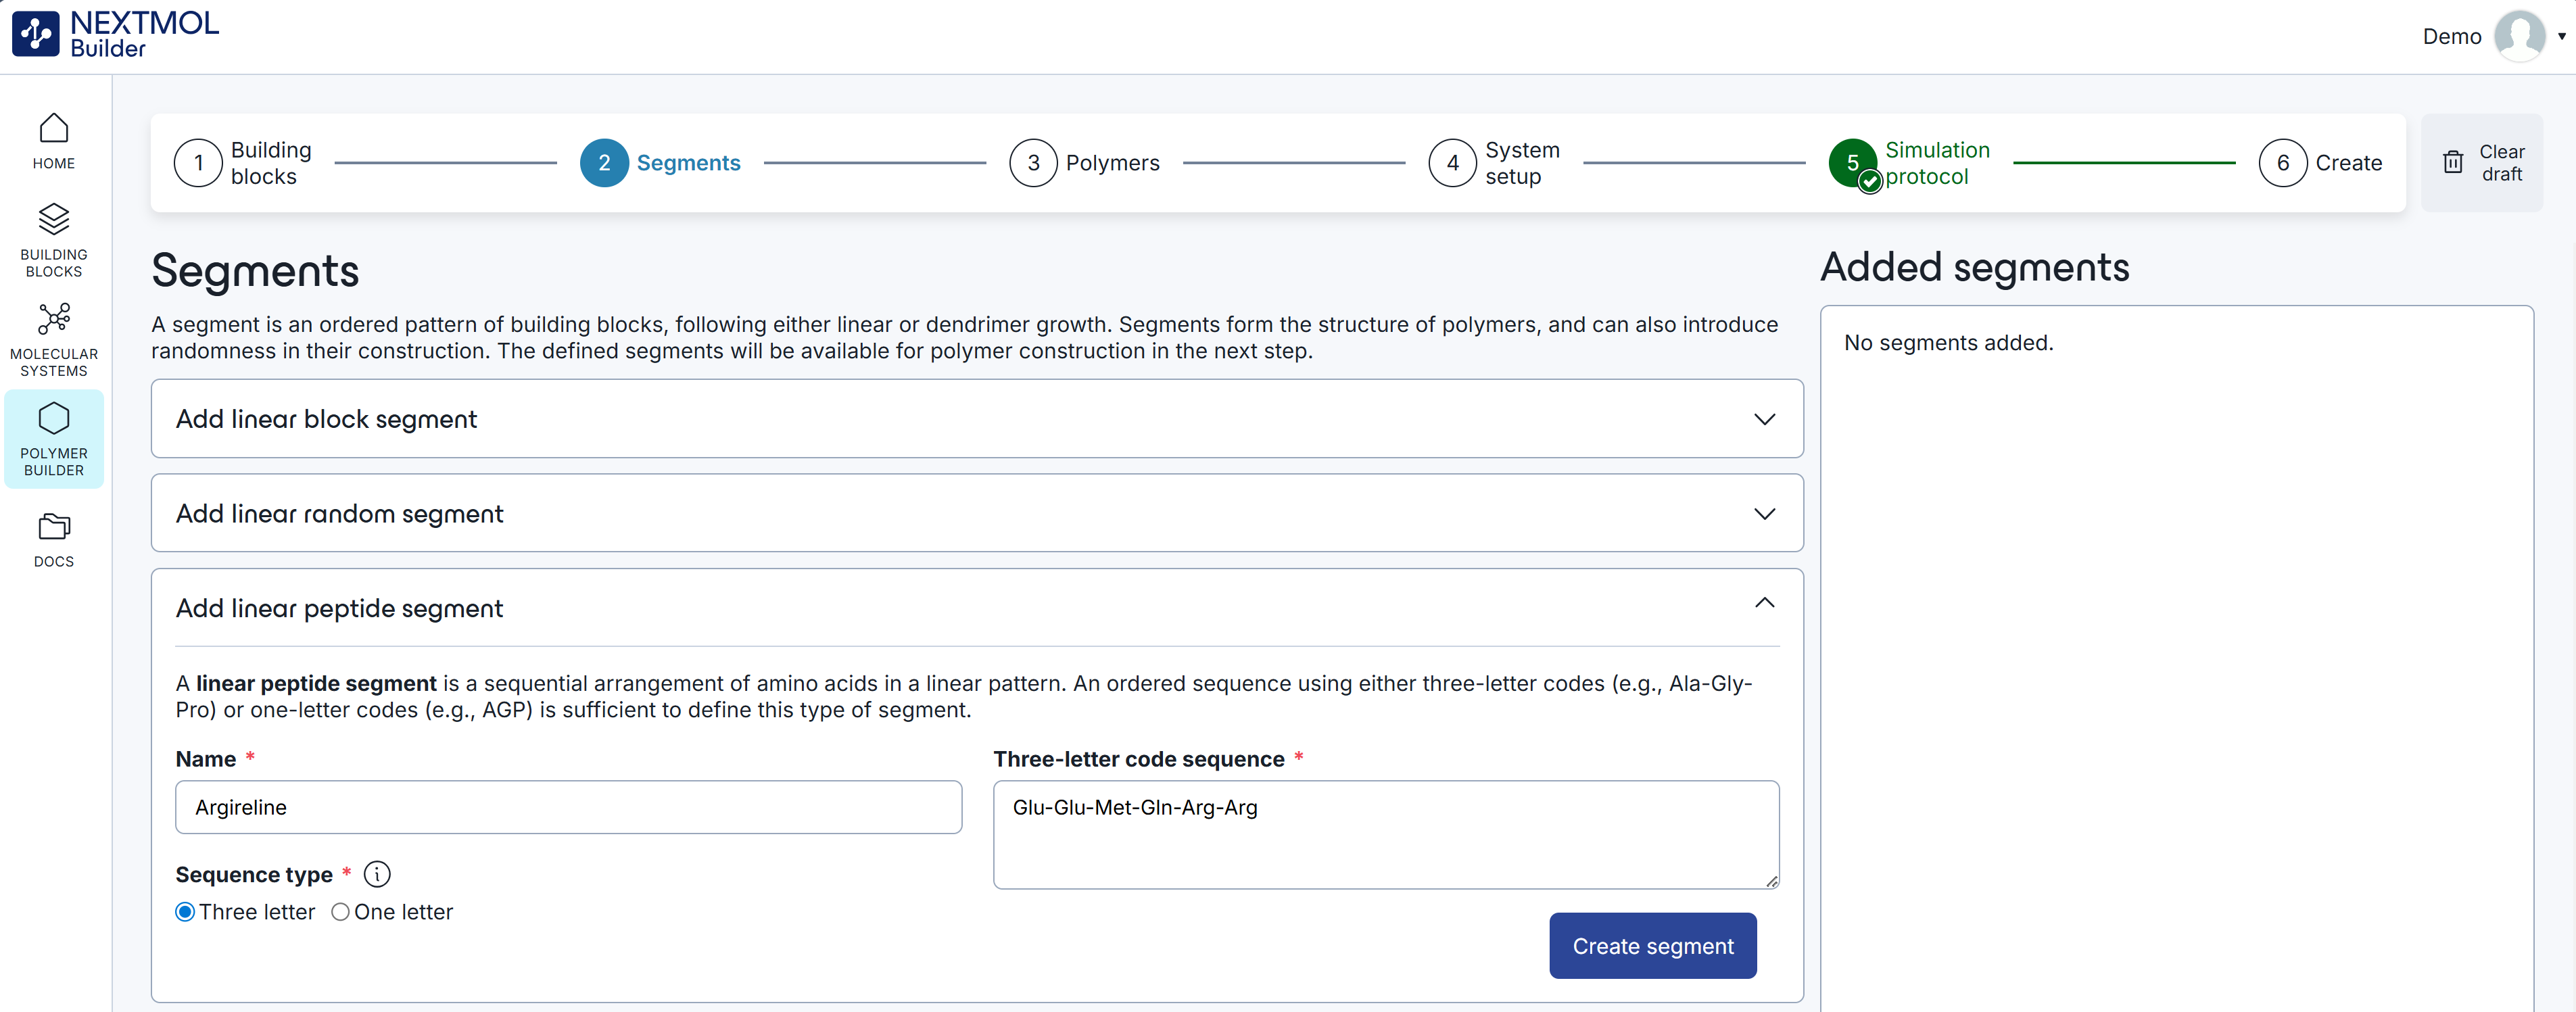The image size is (2576, 1012).
Task: Click the Demo user avatar
Action: click(2519, 36)
